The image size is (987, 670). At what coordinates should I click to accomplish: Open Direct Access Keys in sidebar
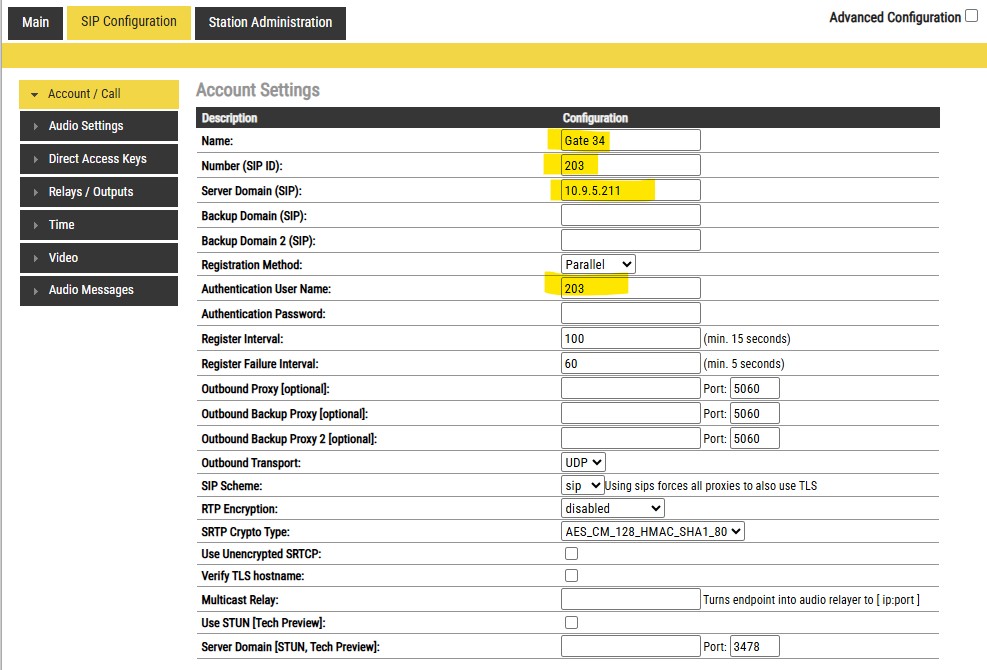[98, 159]
